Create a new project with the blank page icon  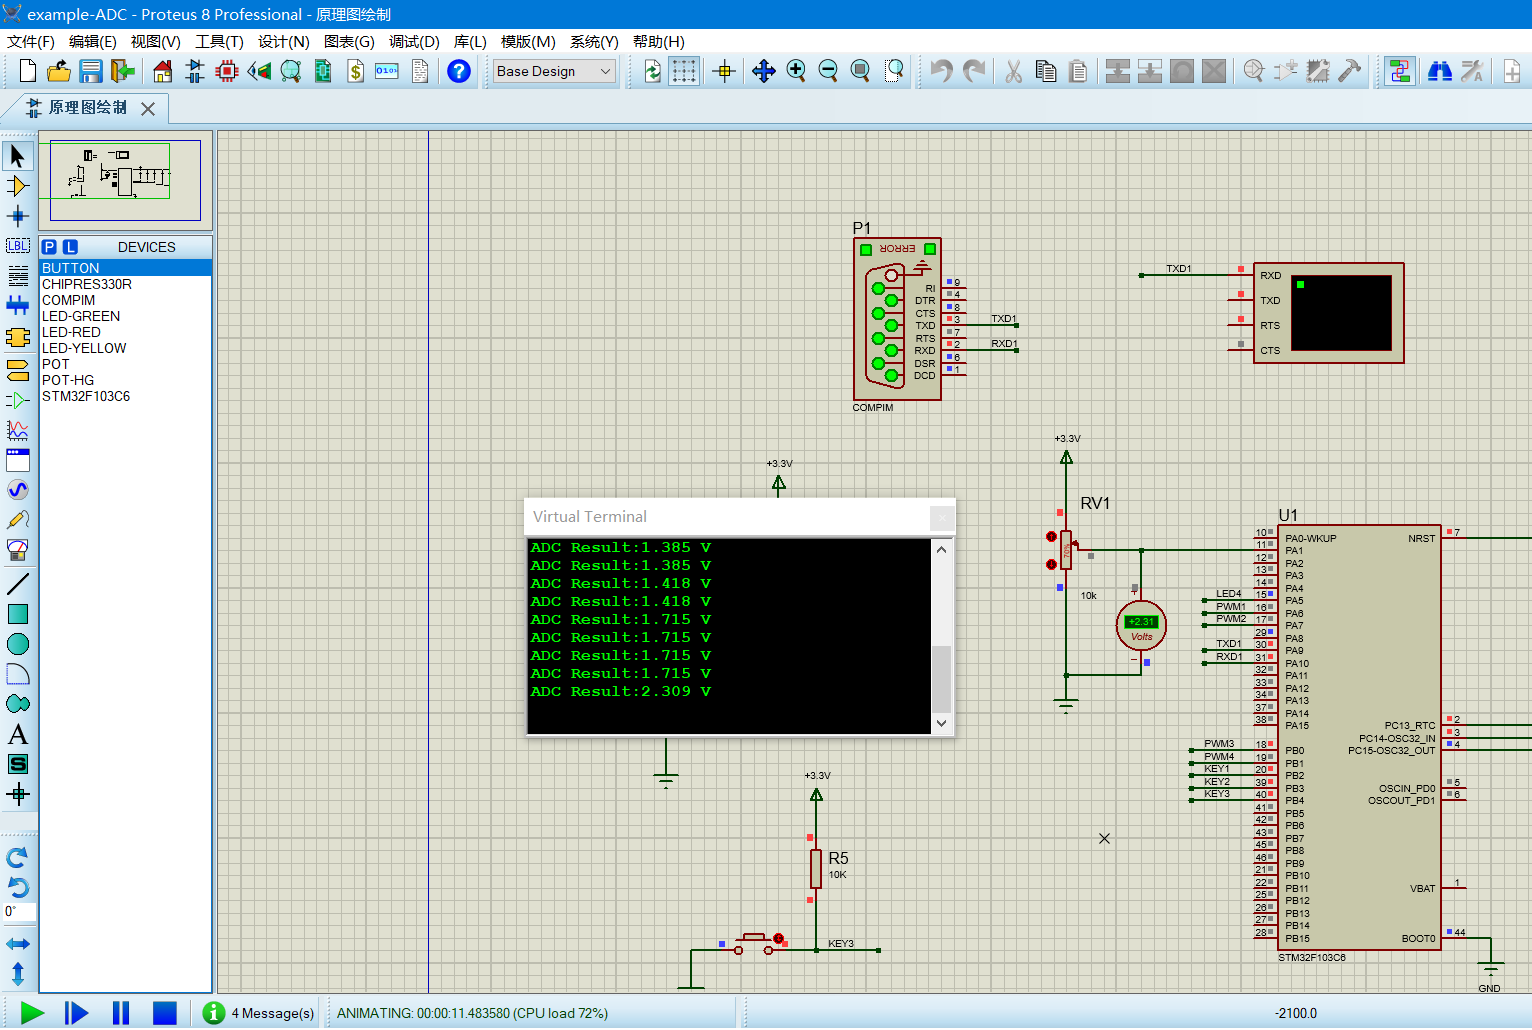[x=28, y=71]
